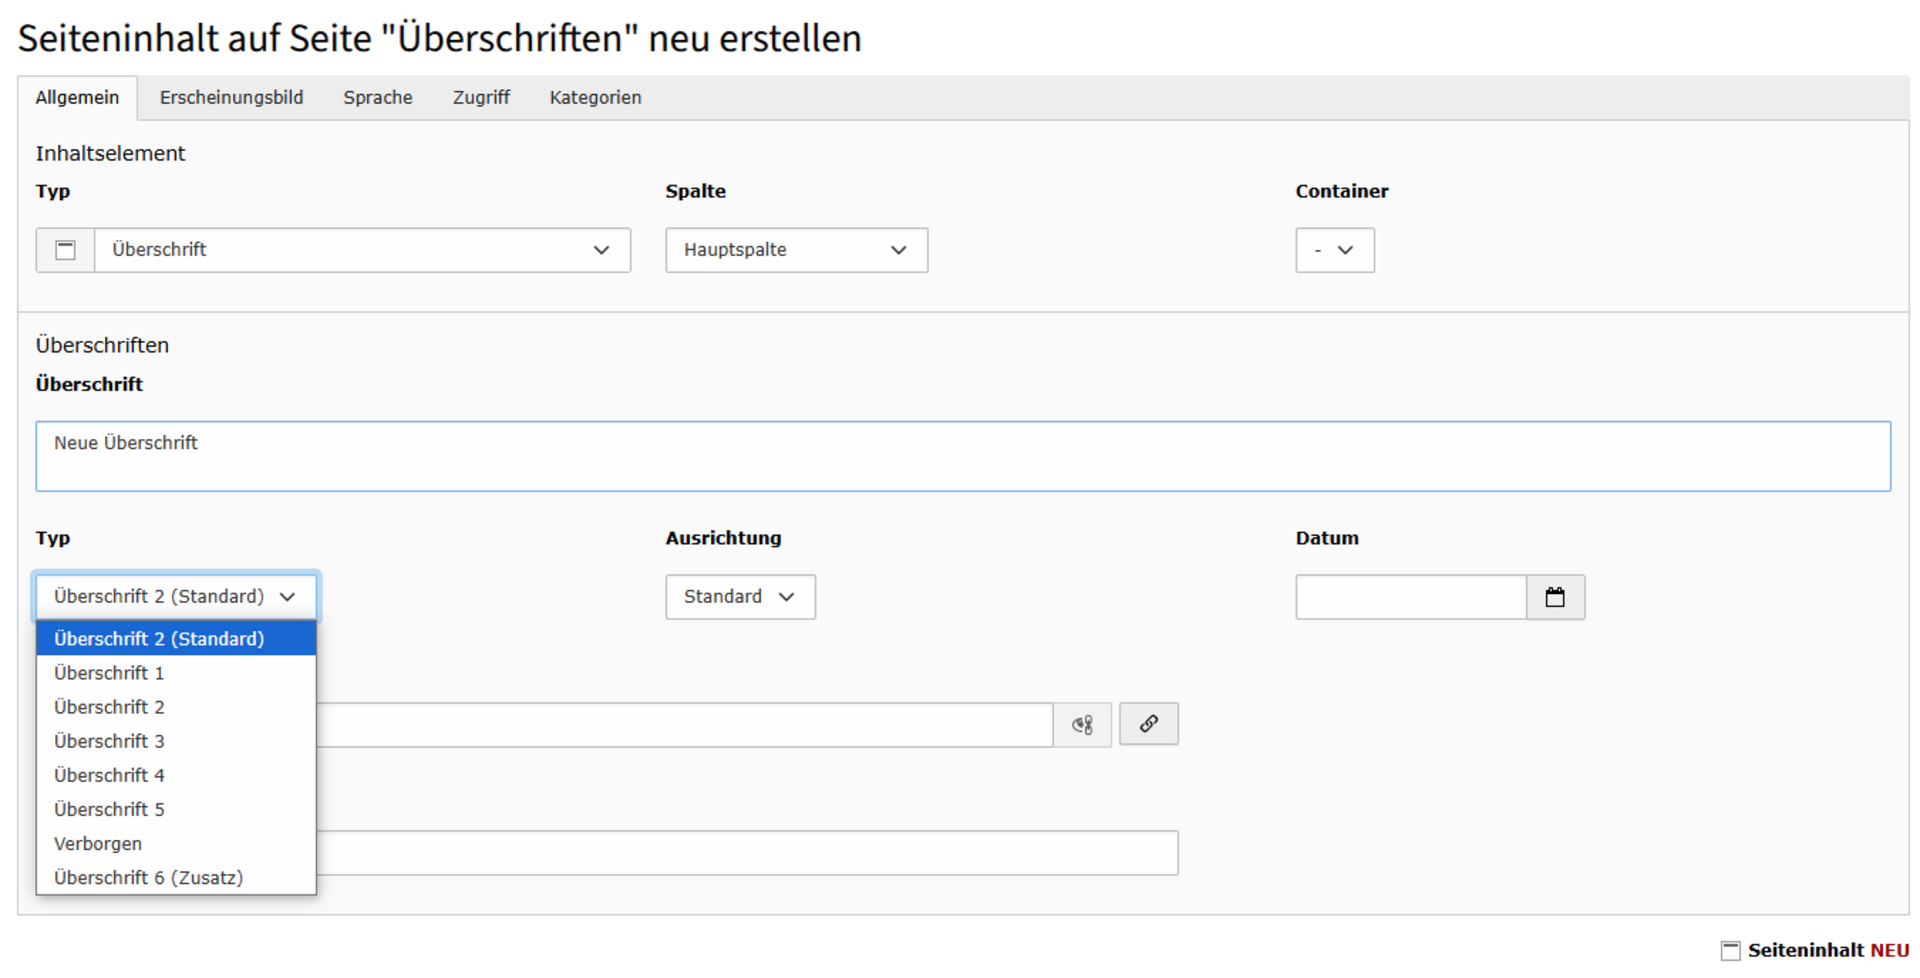Open the calendar date picker for Datum
The image size is (1920, 978).
1554,597
